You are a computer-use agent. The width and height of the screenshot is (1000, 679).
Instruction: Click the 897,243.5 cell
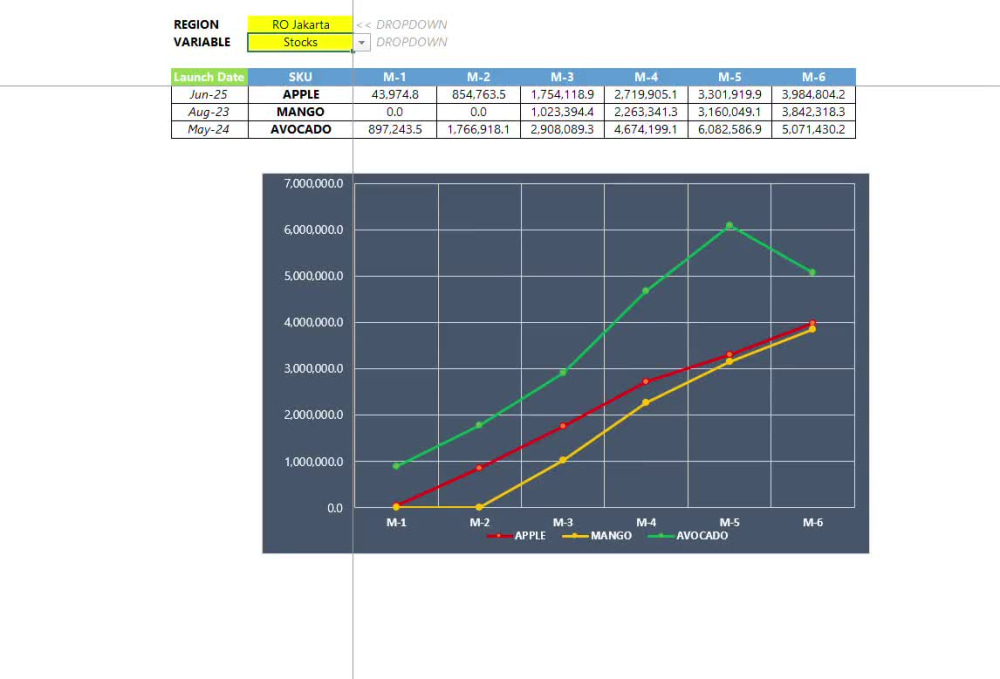tap(395, 129)
